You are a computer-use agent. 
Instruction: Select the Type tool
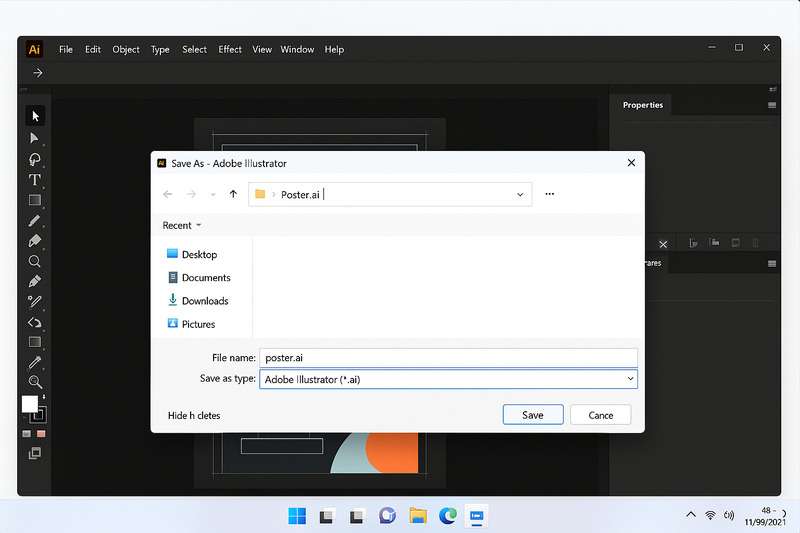coord(35,180)
